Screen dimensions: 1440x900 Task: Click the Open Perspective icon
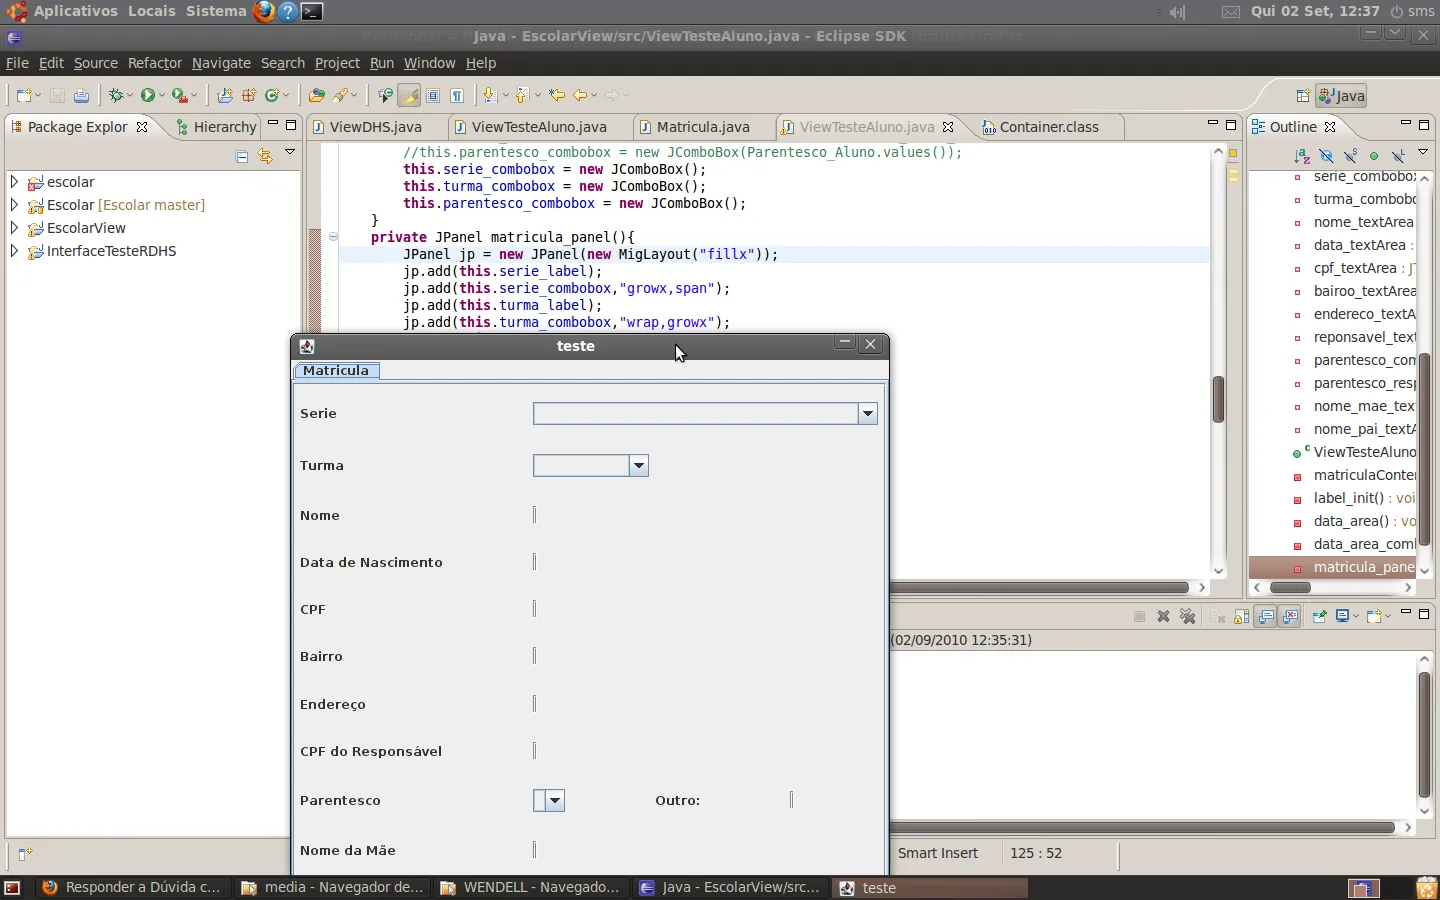click(1302, 97)
